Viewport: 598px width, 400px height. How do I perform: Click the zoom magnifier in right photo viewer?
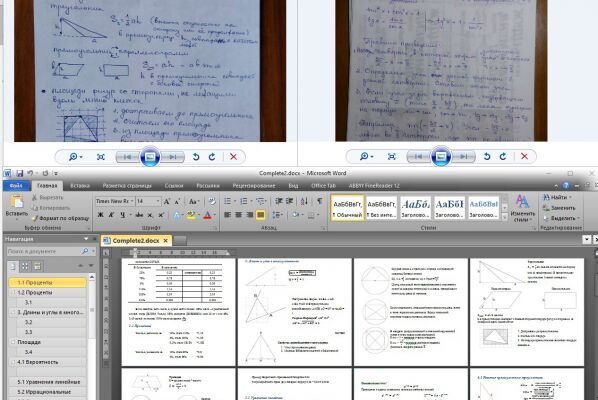coord(364,156)
